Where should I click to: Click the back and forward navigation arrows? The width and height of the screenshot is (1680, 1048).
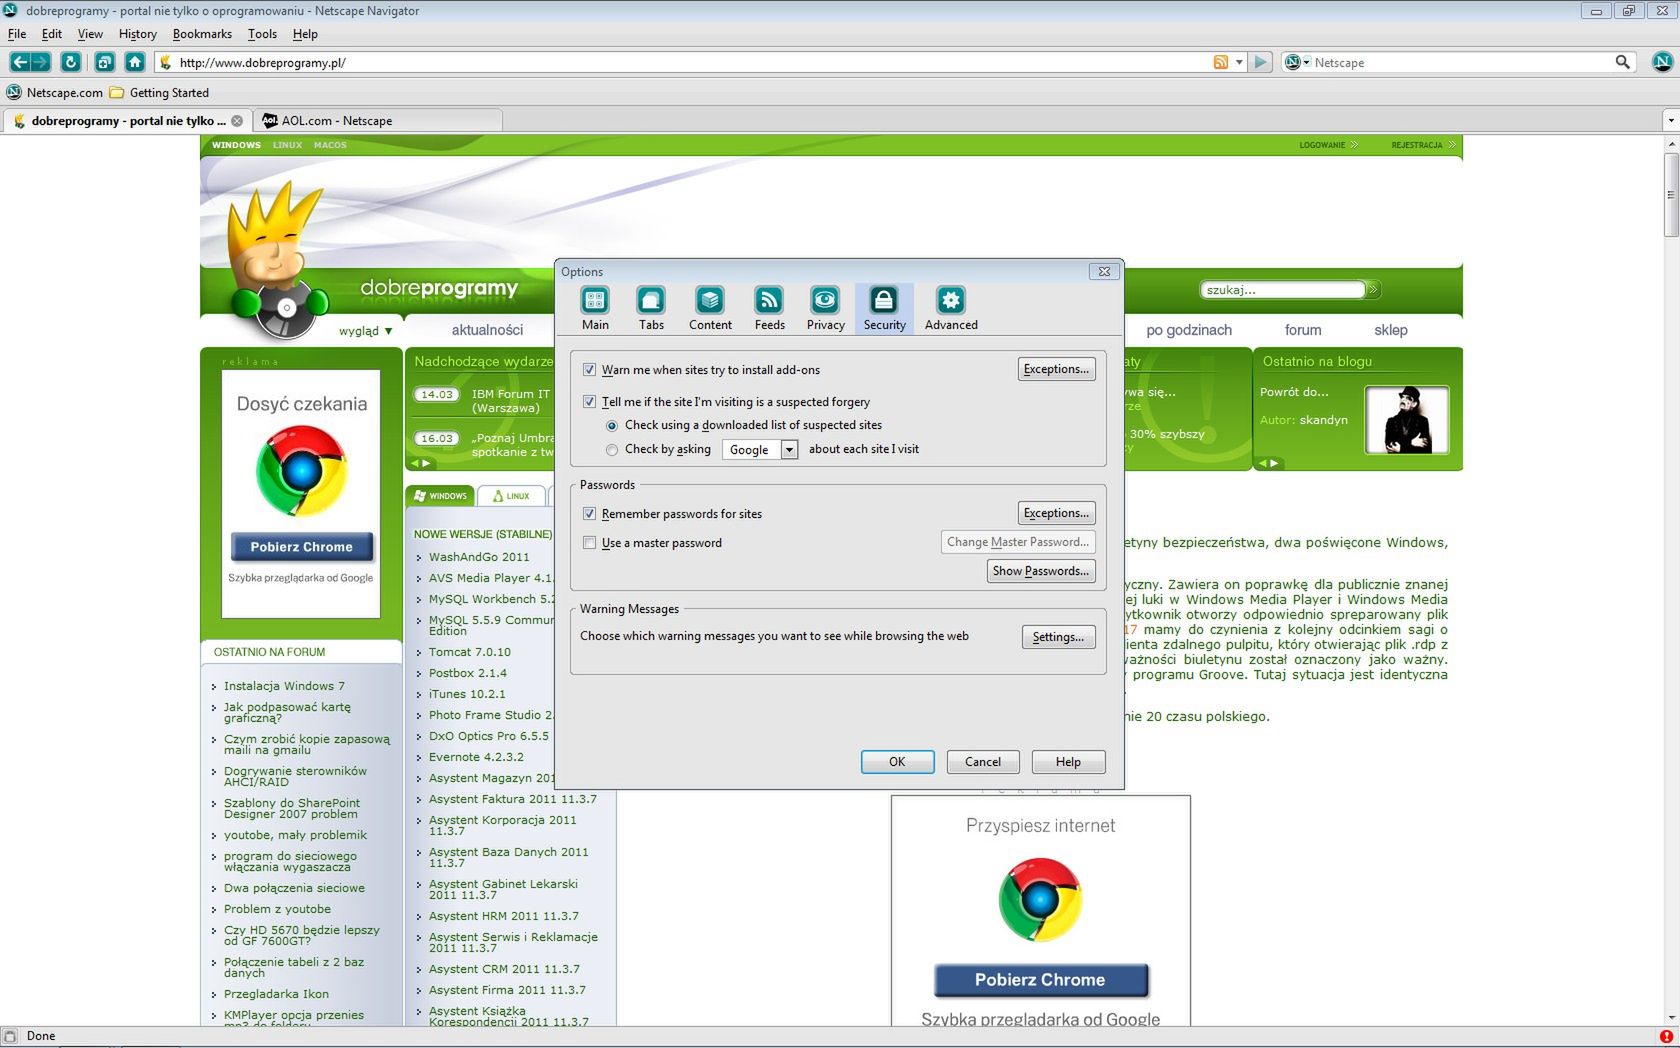29,62
